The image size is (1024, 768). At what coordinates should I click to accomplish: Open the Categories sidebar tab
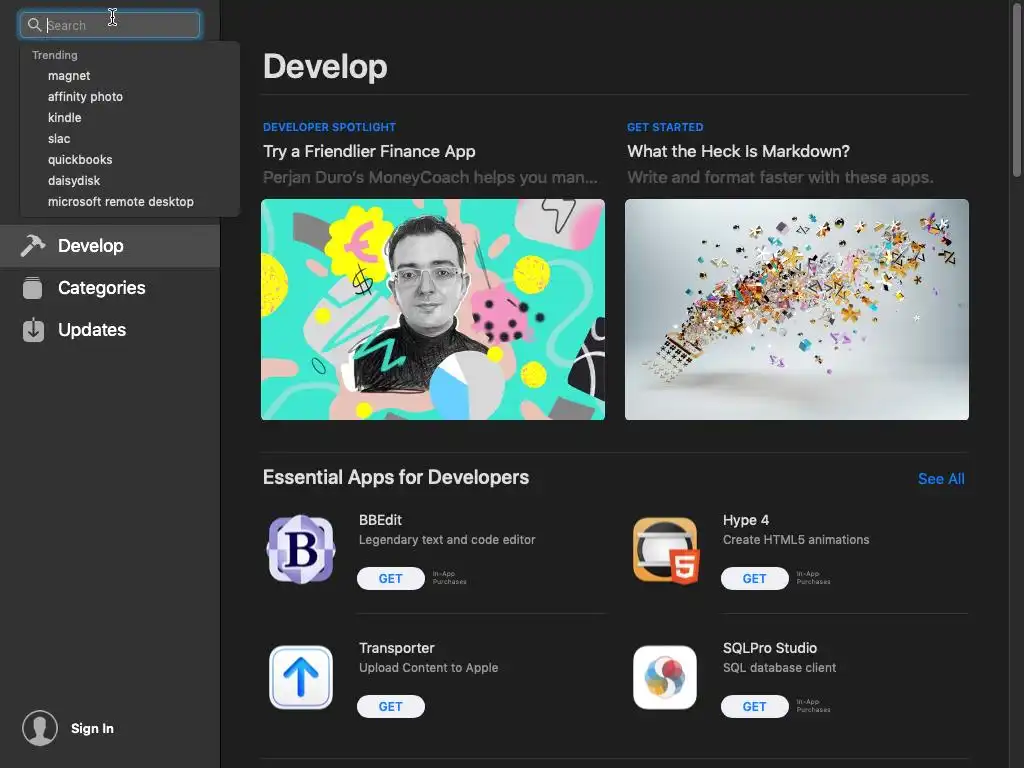point(110,287)
